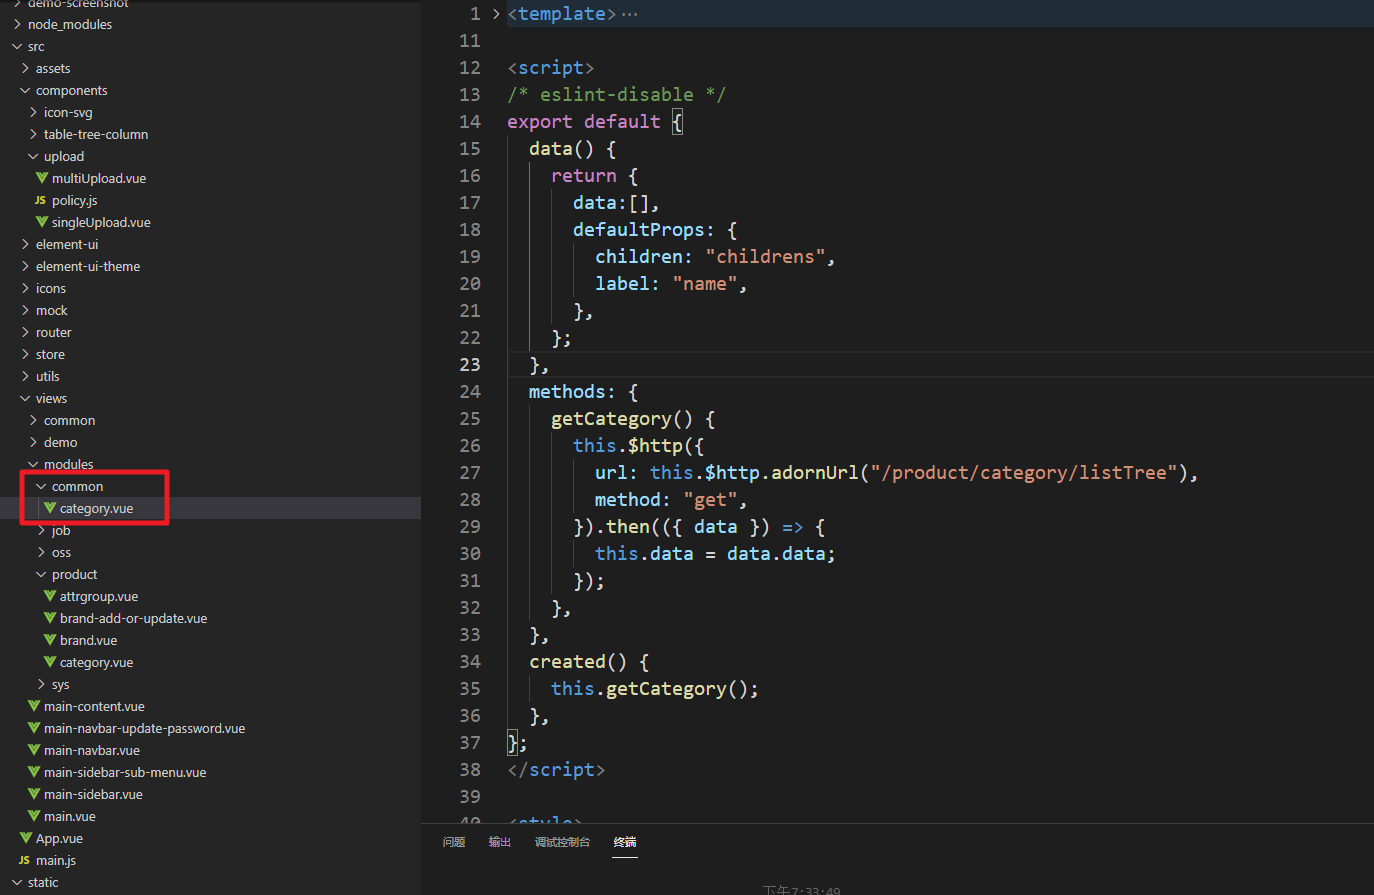Click the eslint-disable comment on line 13
1374x895 pixels.
(617, 95)
